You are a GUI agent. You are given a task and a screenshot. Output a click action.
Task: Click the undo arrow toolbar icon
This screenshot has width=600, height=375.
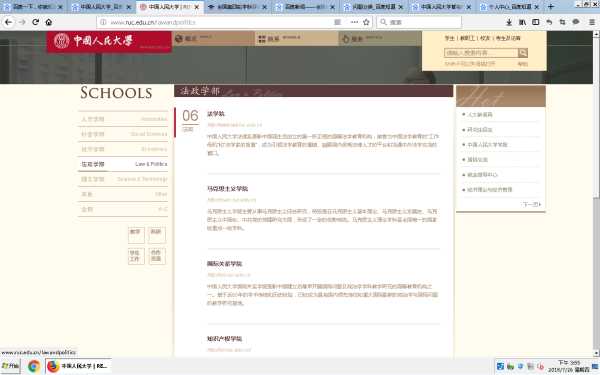[x=549, y=22]
